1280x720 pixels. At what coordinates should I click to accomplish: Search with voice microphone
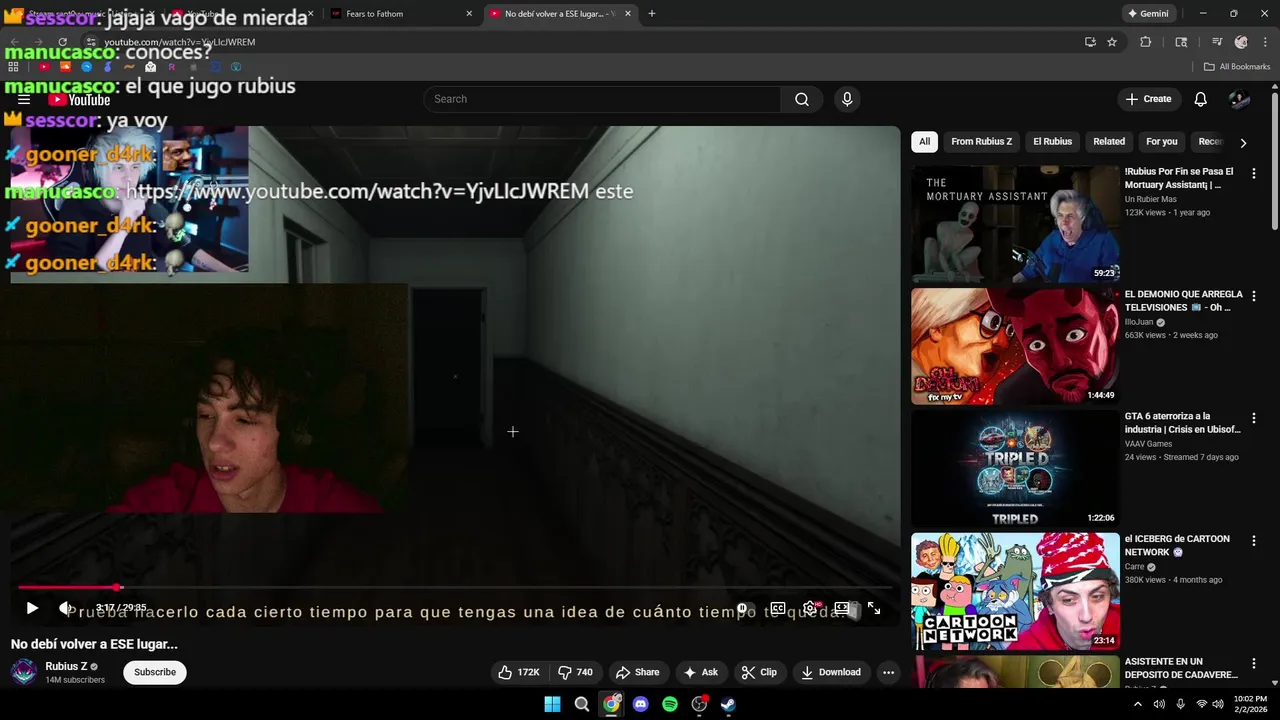[847, 99]
